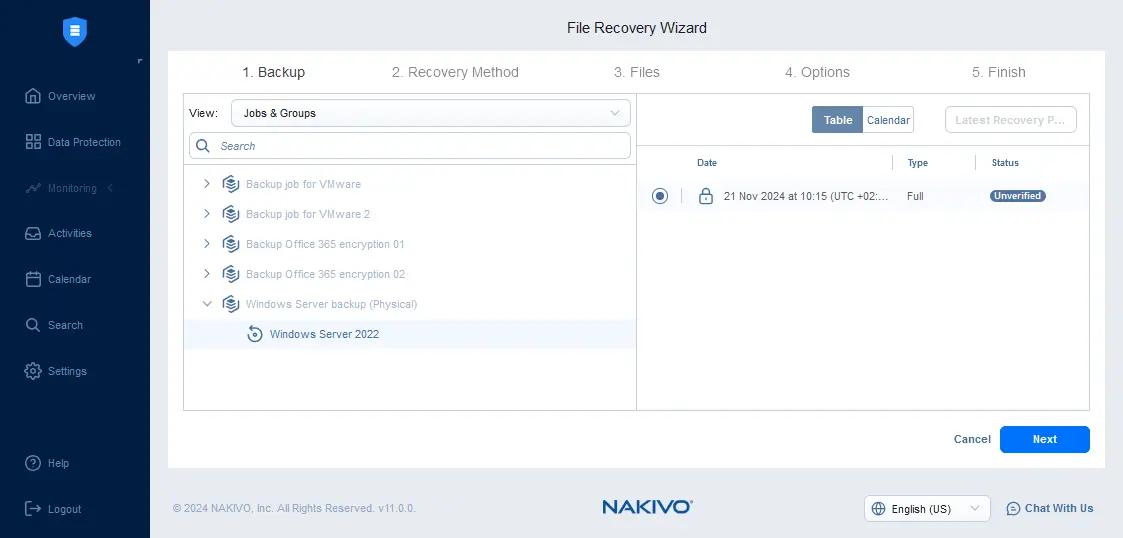Click the chat bubble icon
The width and height of the screenshot is (1123, 538).
coord(1013,509)
